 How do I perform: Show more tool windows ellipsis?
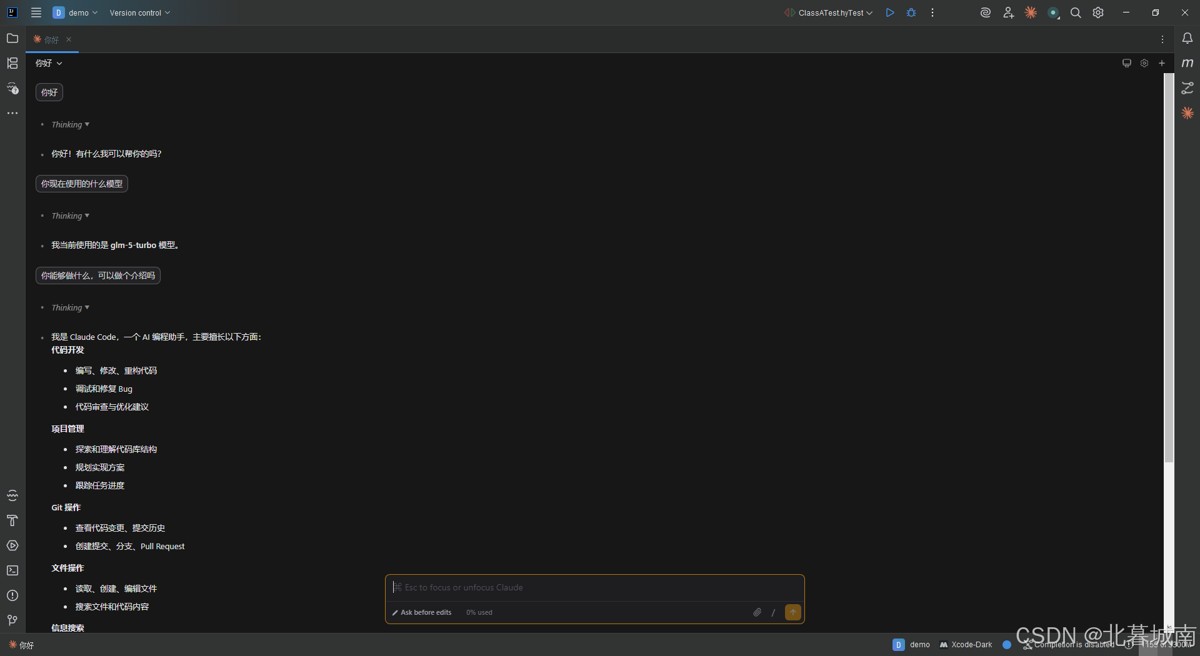(x=12, y=113)
